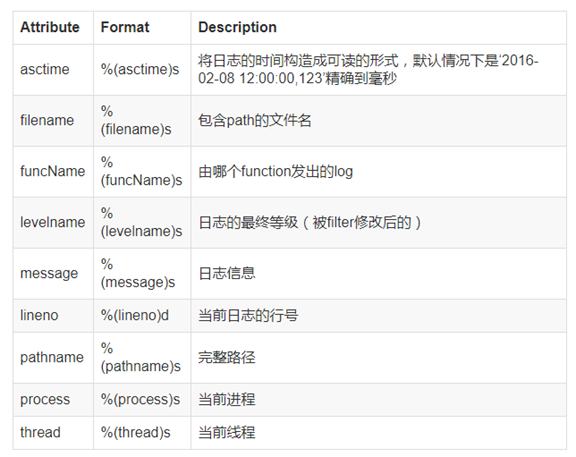Screen dimensions: 576x457
Task: Click the %(pathname)s format text
Action: pyautogui.click(x=141, y=357)
